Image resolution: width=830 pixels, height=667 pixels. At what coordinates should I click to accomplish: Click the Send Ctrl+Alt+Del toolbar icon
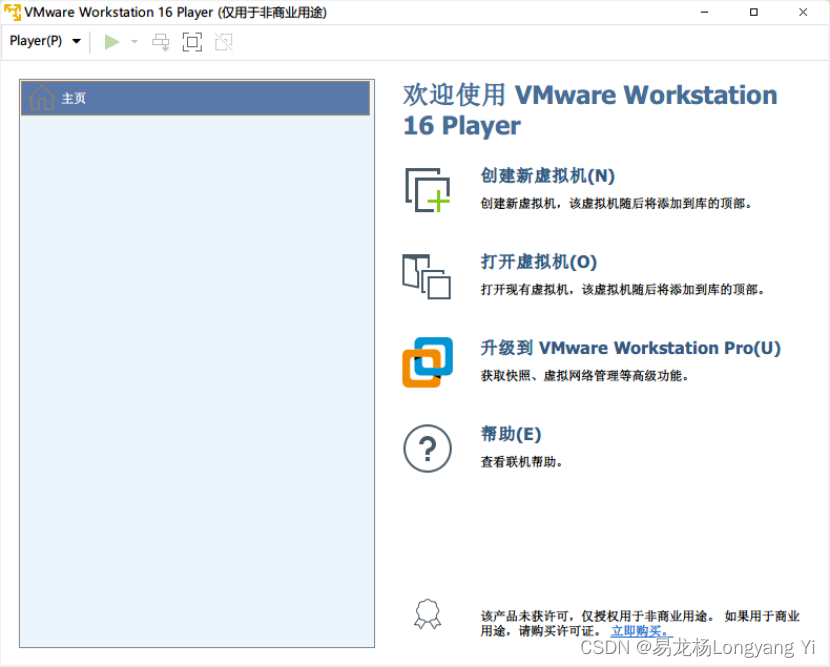point(161,42)
